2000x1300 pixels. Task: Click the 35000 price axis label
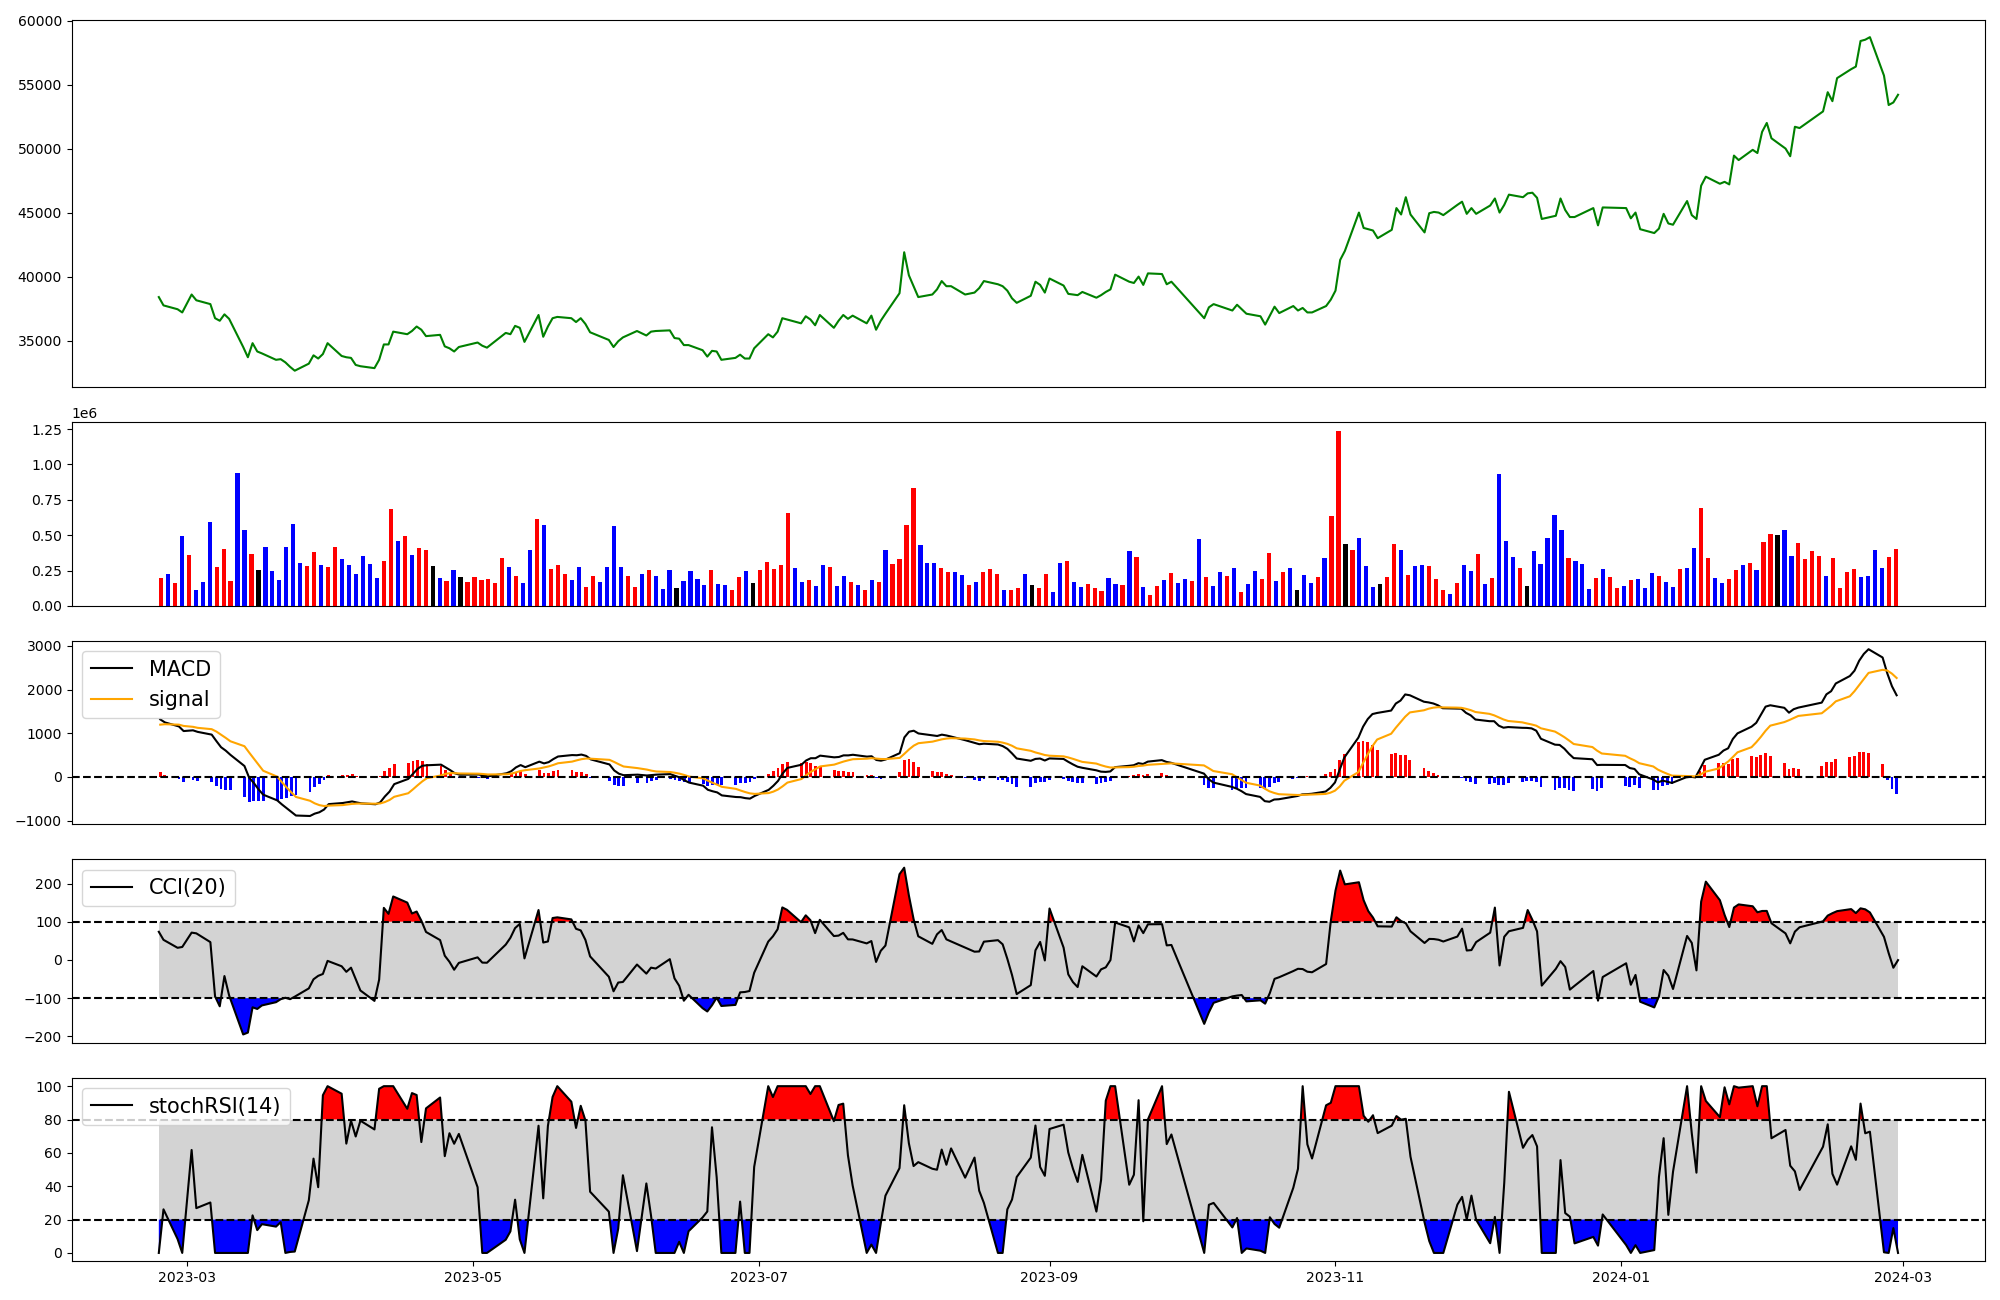[40, 341]
